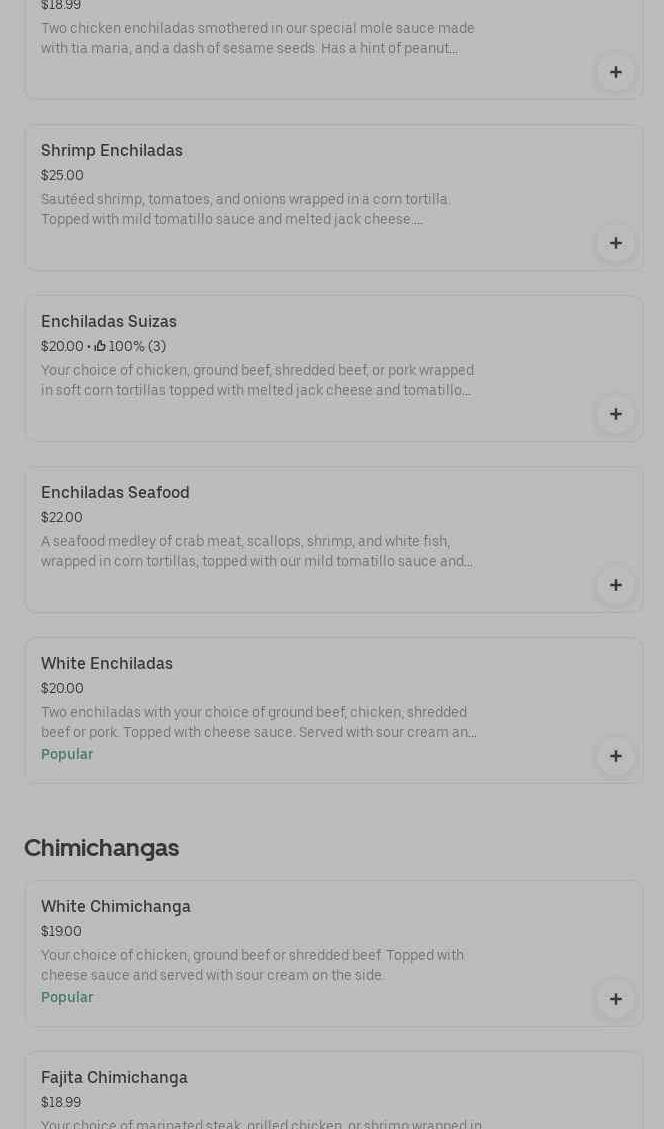This screenshot has width=664, height=1129.
Task: Click the $25.00 price of Shrimp Enchiladas
Action: point(62,176)
